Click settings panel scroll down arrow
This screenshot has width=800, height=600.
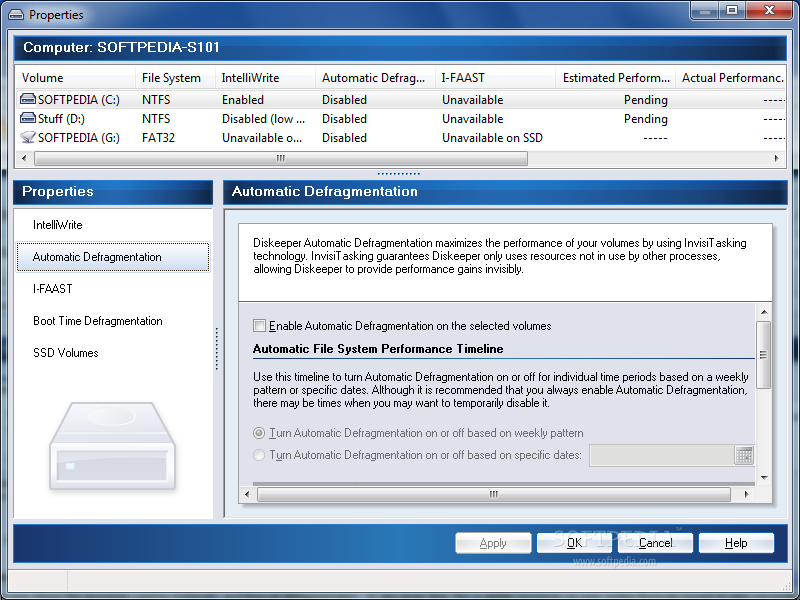(x=764, y=478)
